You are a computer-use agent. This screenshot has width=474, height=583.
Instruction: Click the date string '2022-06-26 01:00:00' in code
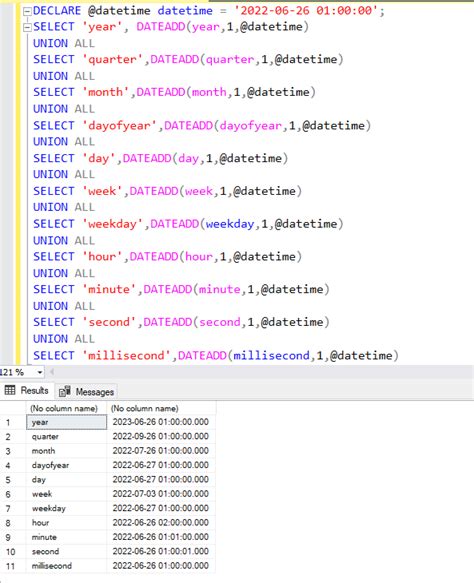pyautogui.click(x=306, y=11)
